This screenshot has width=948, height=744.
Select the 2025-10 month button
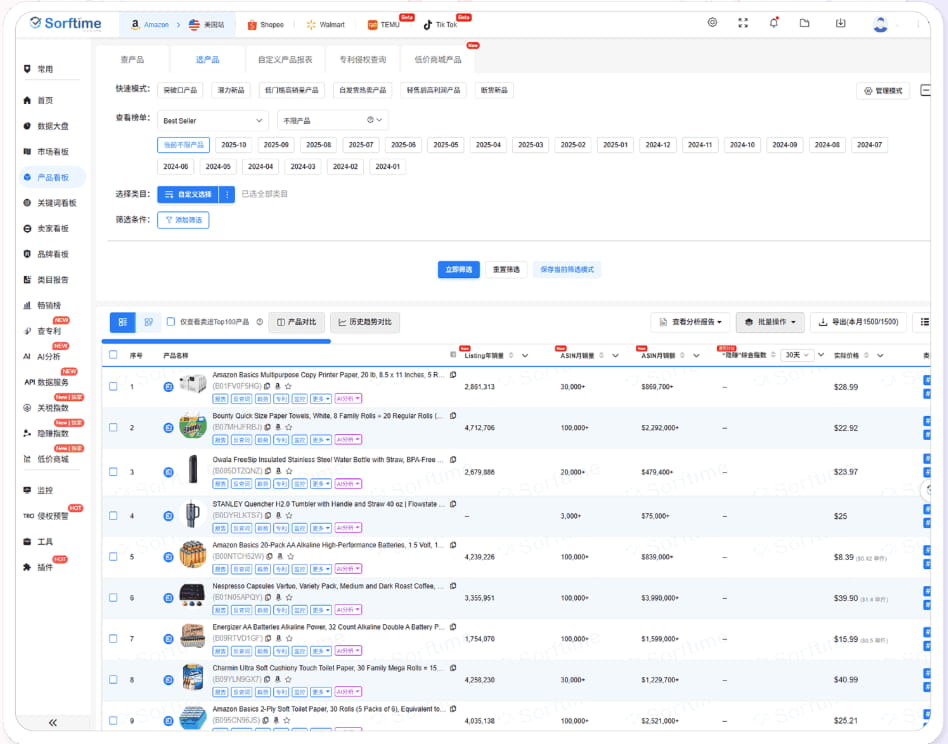click(233, 145)
